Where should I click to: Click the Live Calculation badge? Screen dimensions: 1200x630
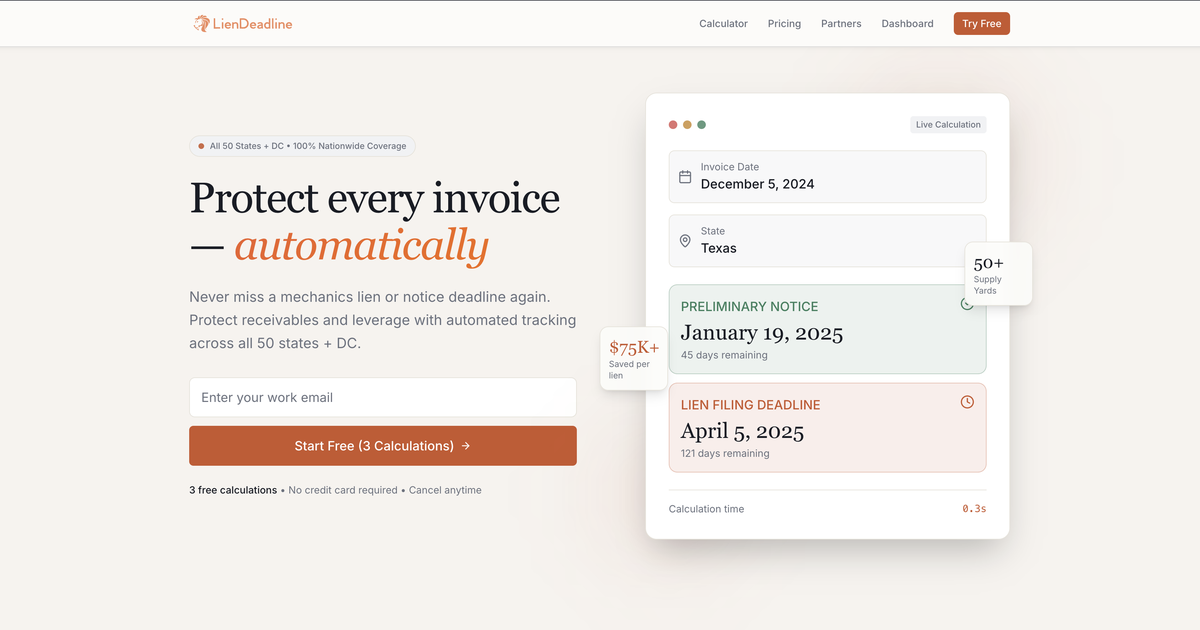pyautogui.click(x=948, y=125)
